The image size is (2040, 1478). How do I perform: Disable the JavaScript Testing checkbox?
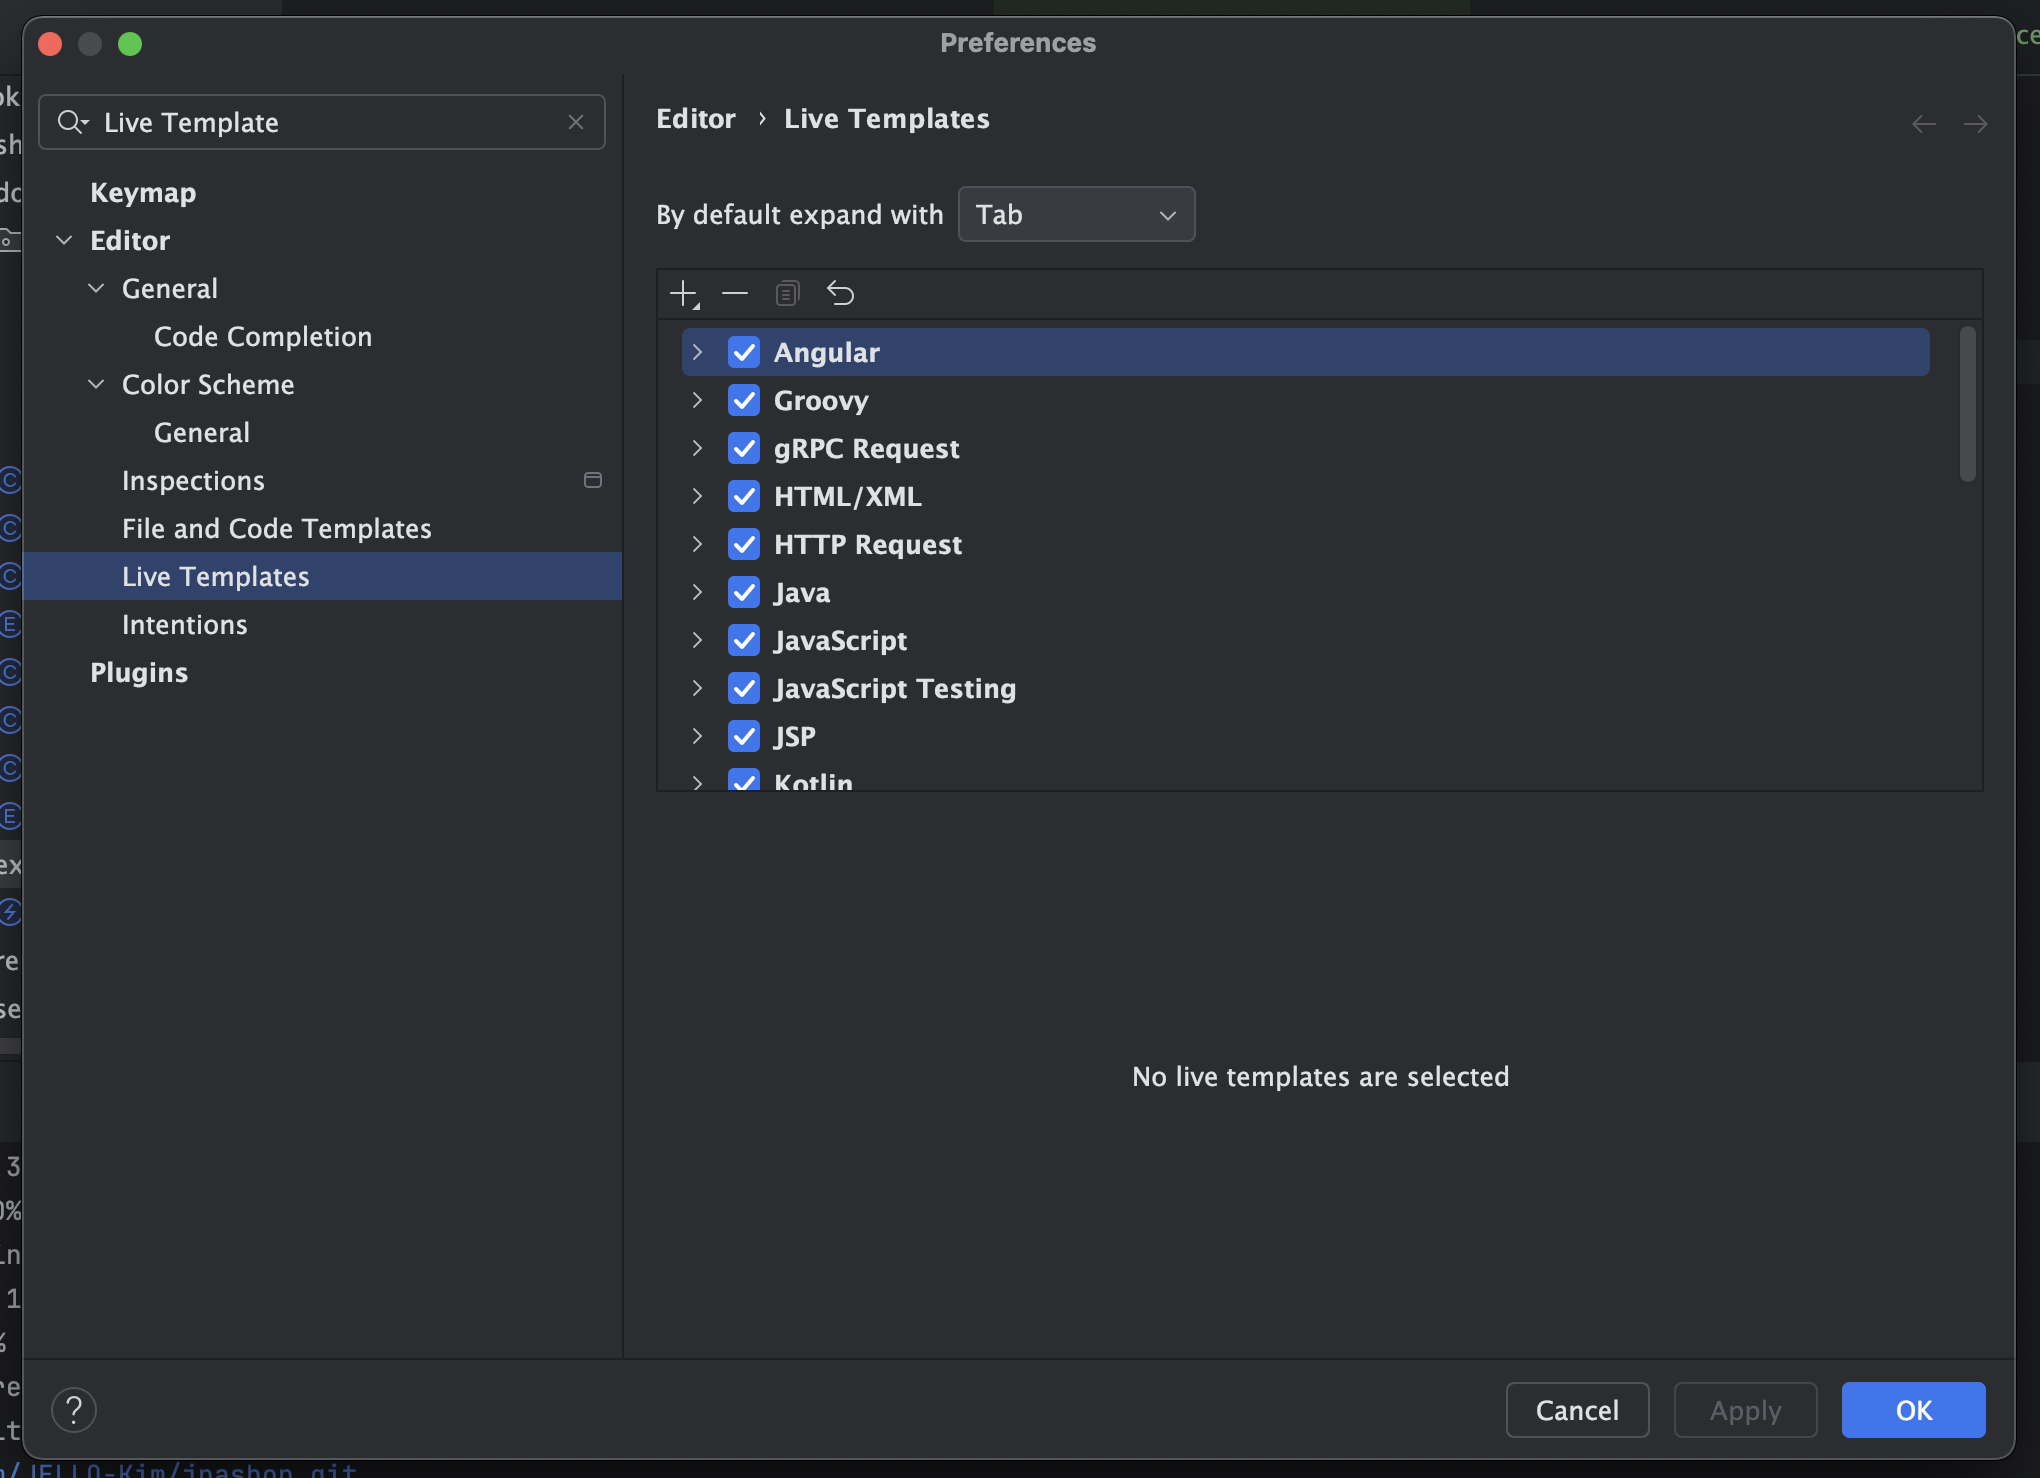(744, 689)
